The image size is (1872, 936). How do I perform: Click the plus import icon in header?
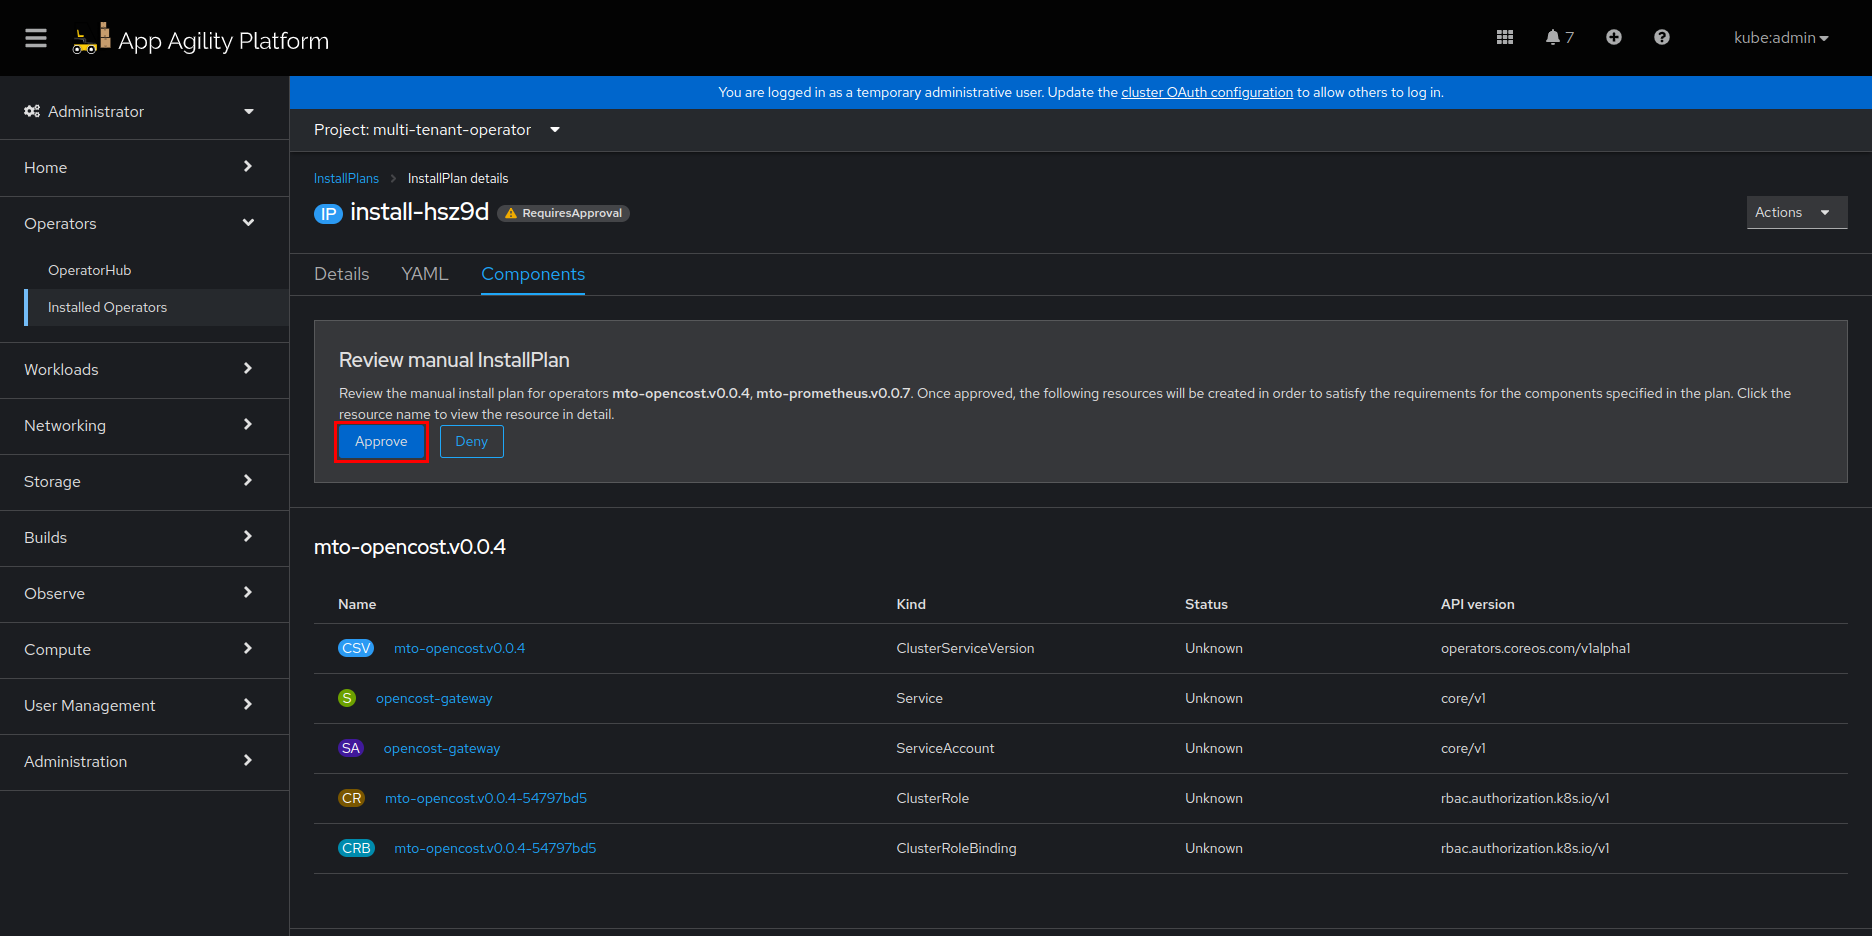[x=1613, y=38]
